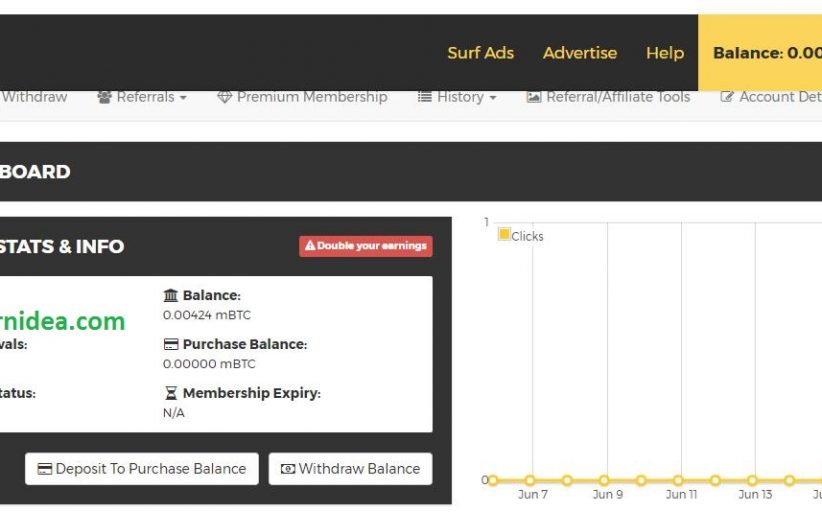Click the Referral/Affiliate Tools image icon

pyautogui.click(x=534, y=97)
